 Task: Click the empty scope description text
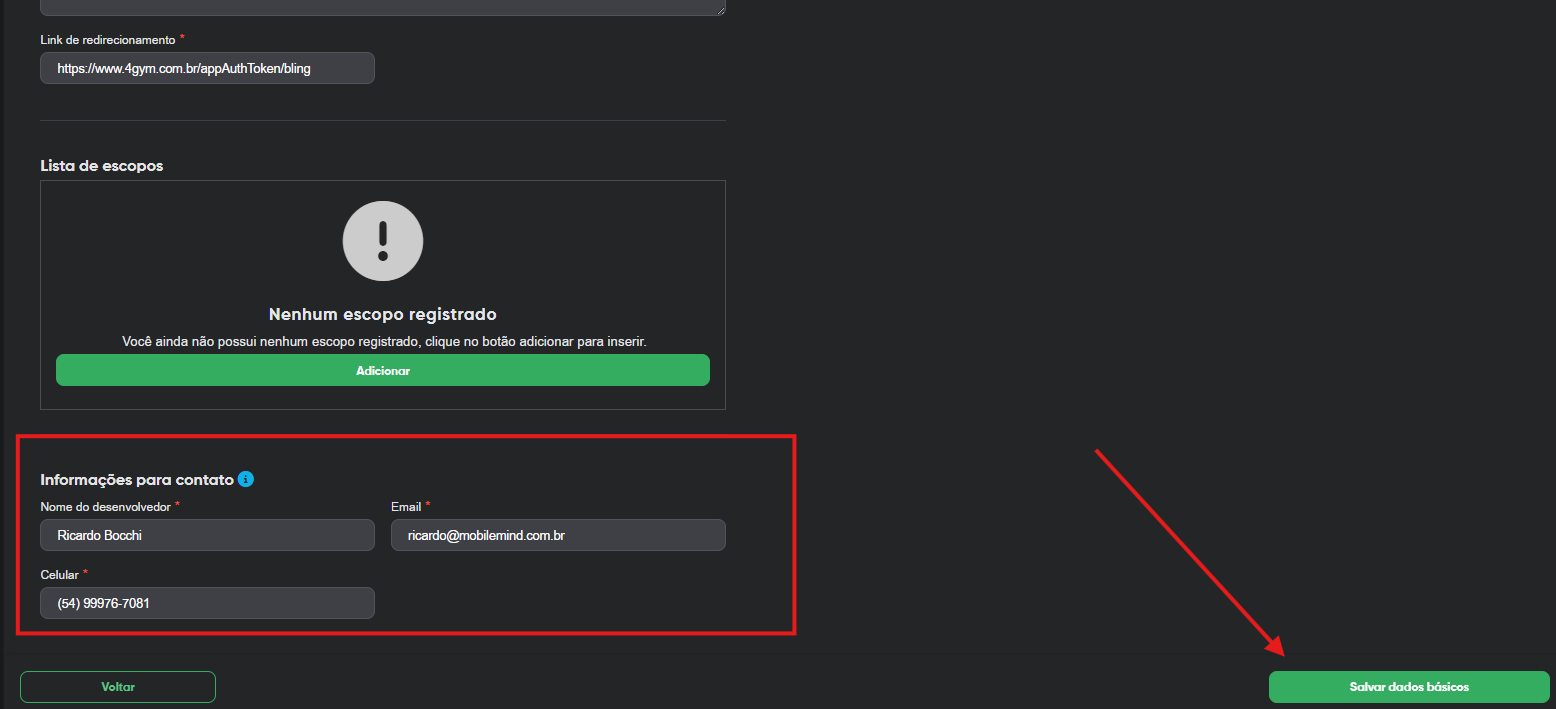click(x=383, y=341)
